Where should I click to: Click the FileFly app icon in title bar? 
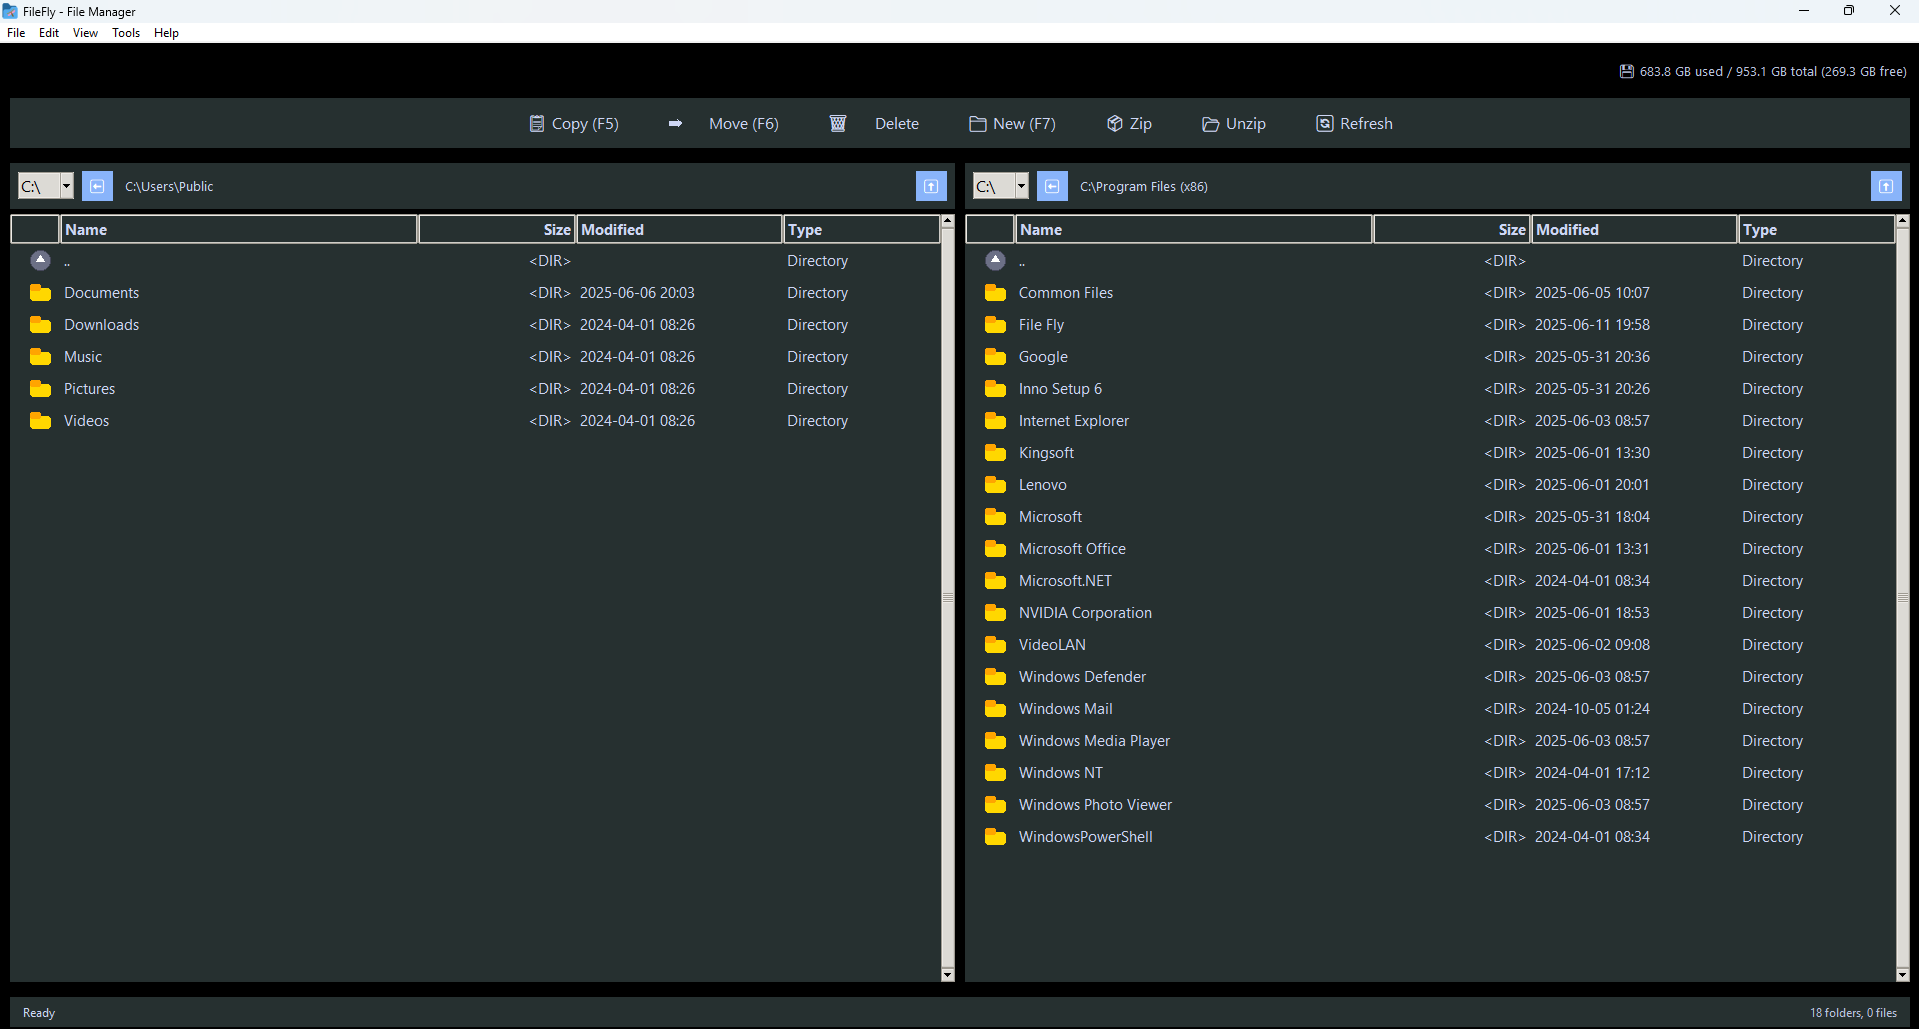(10, 11)
